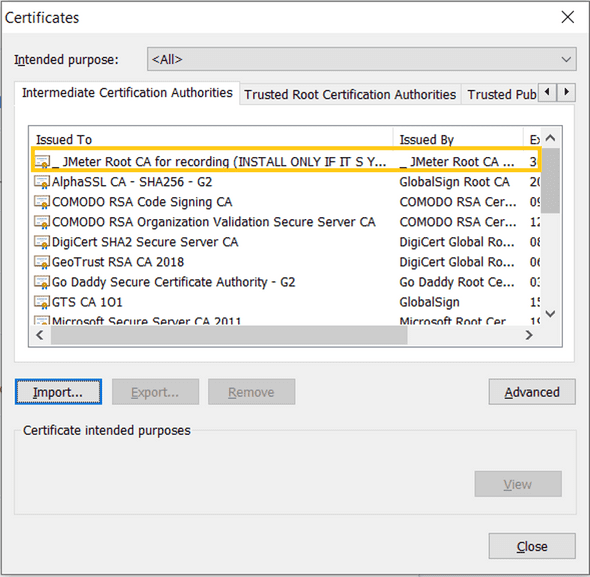Image resolution: width=590 pixels, height=577 pixels.
Task: Select 'DigiCert SHA2 Secure Server CA' entry
Action: (286, 242)
